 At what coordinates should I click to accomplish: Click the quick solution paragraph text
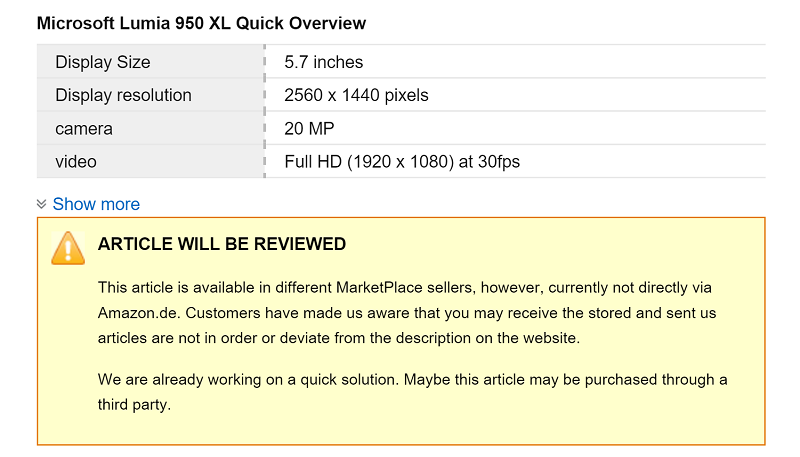click(x=412, y=392)
